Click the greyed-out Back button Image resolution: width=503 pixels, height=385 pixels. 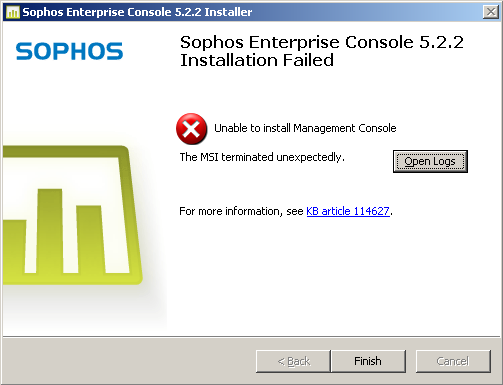pos(293,361)
